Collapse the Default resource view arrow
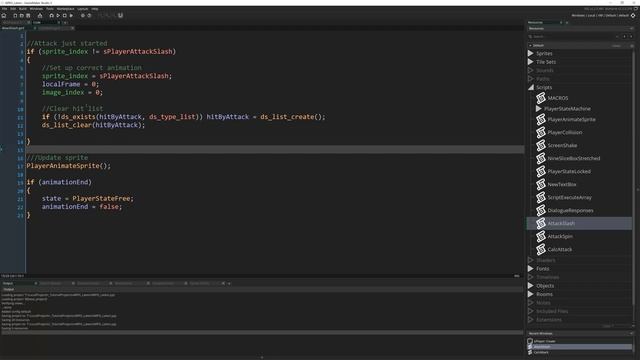The height and width of the screenshot is (360, 640). 530,46
